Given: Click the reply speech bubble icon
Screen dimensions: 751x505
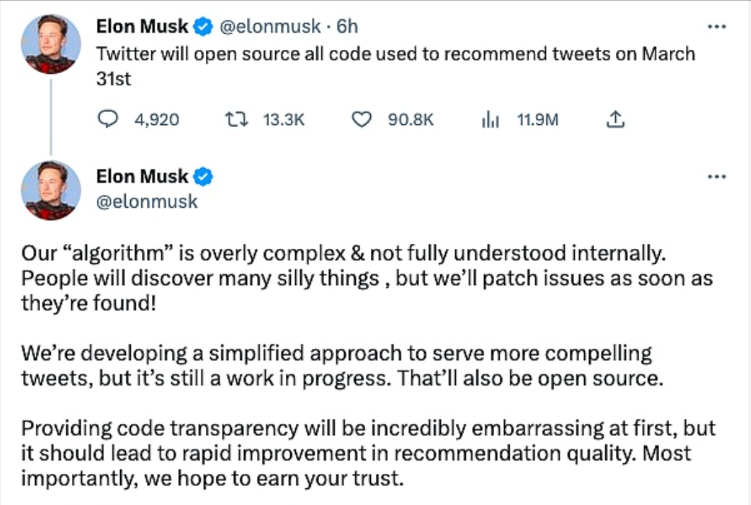Looking at the screenshot, I should coord(108,120).
